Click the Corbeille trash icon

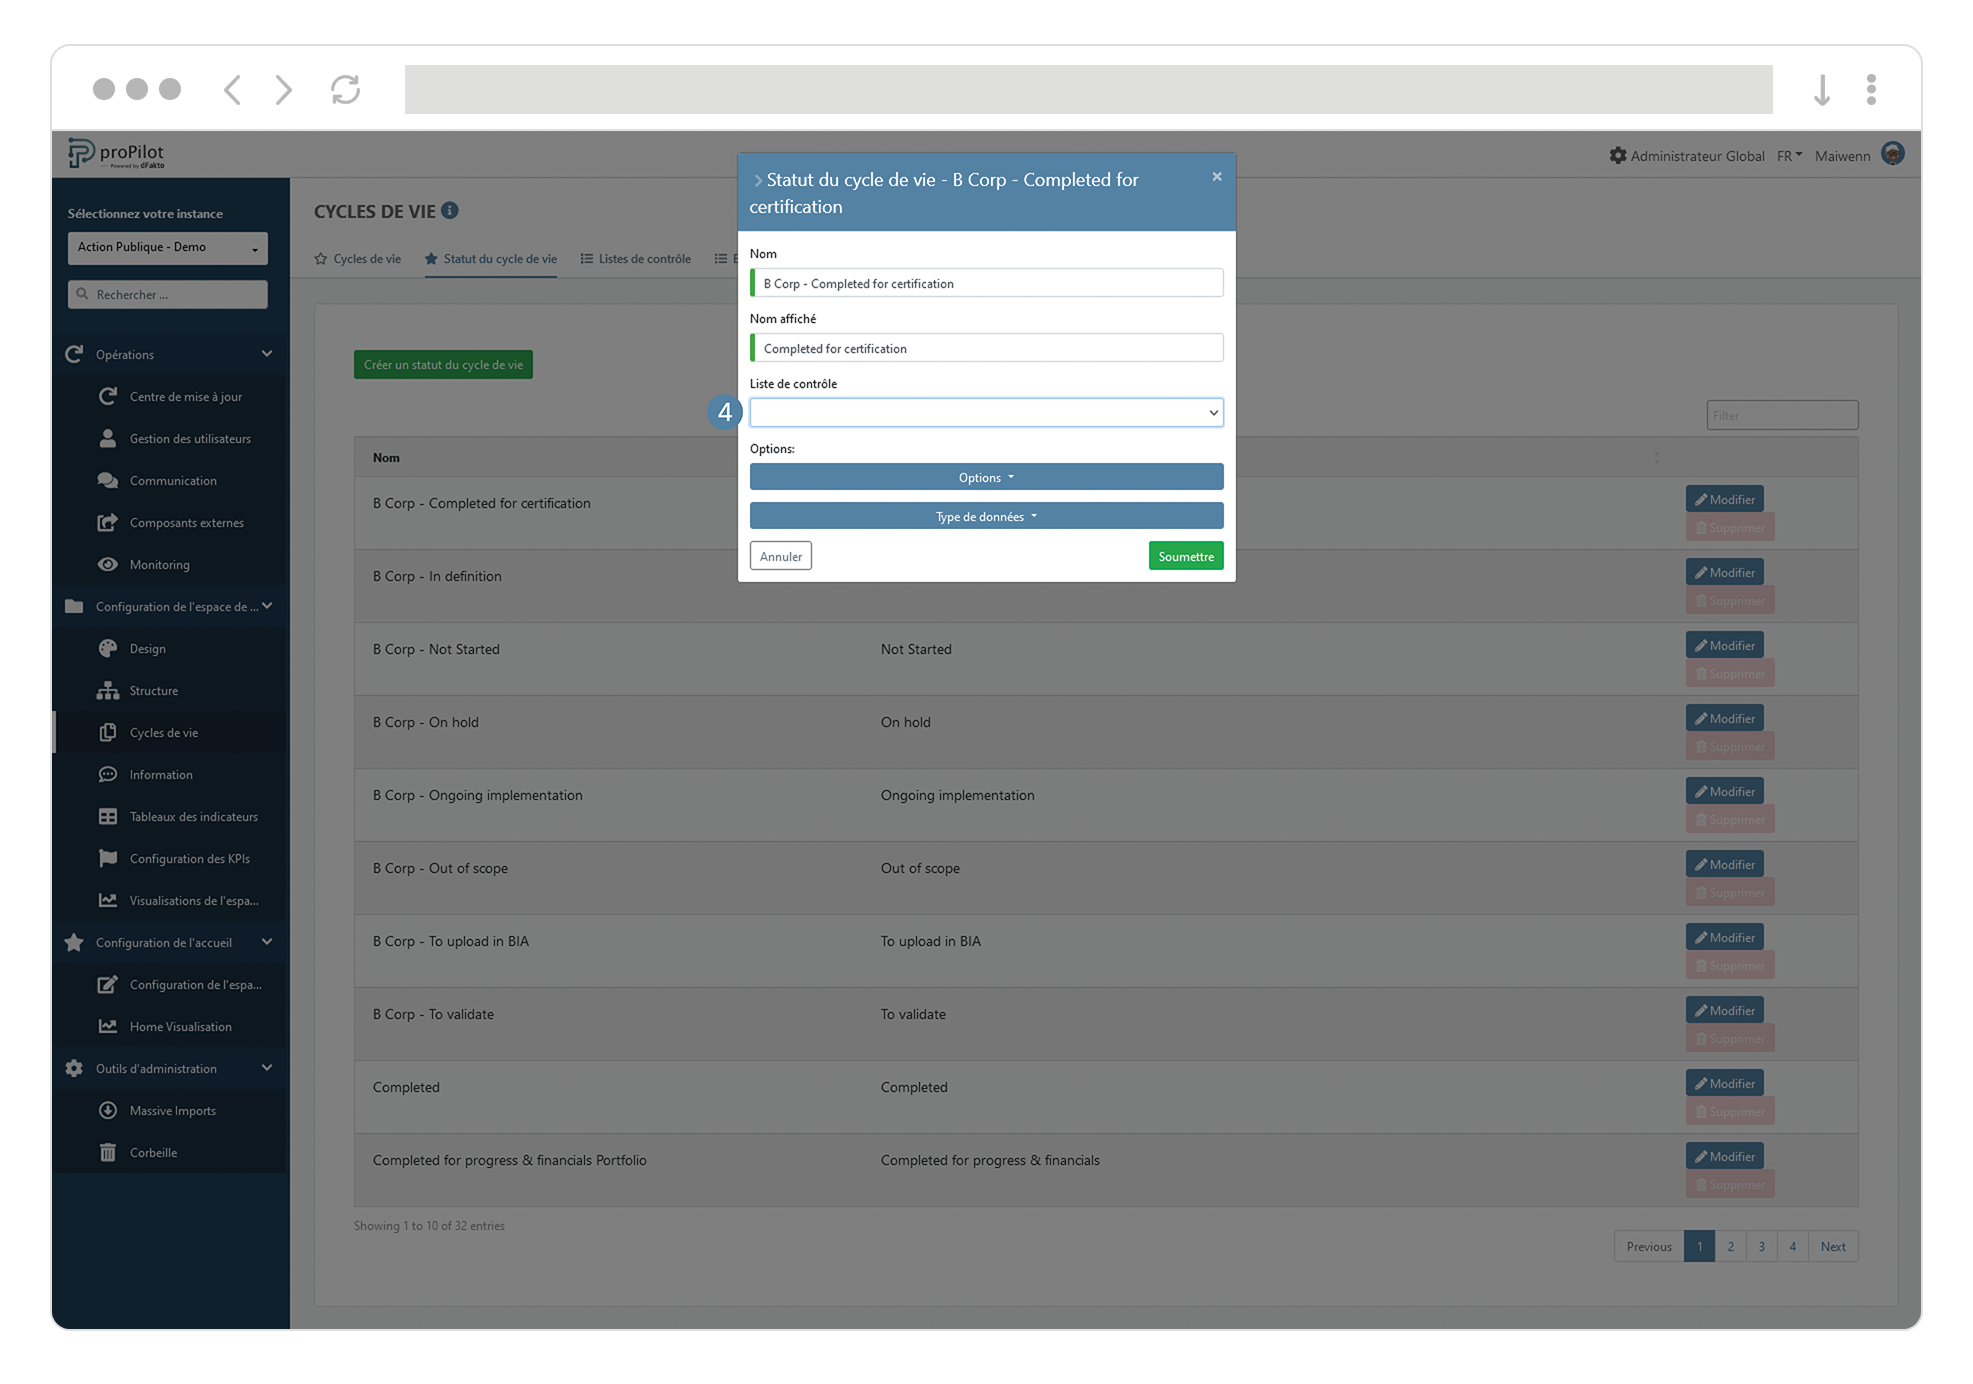coord(108,1152)
